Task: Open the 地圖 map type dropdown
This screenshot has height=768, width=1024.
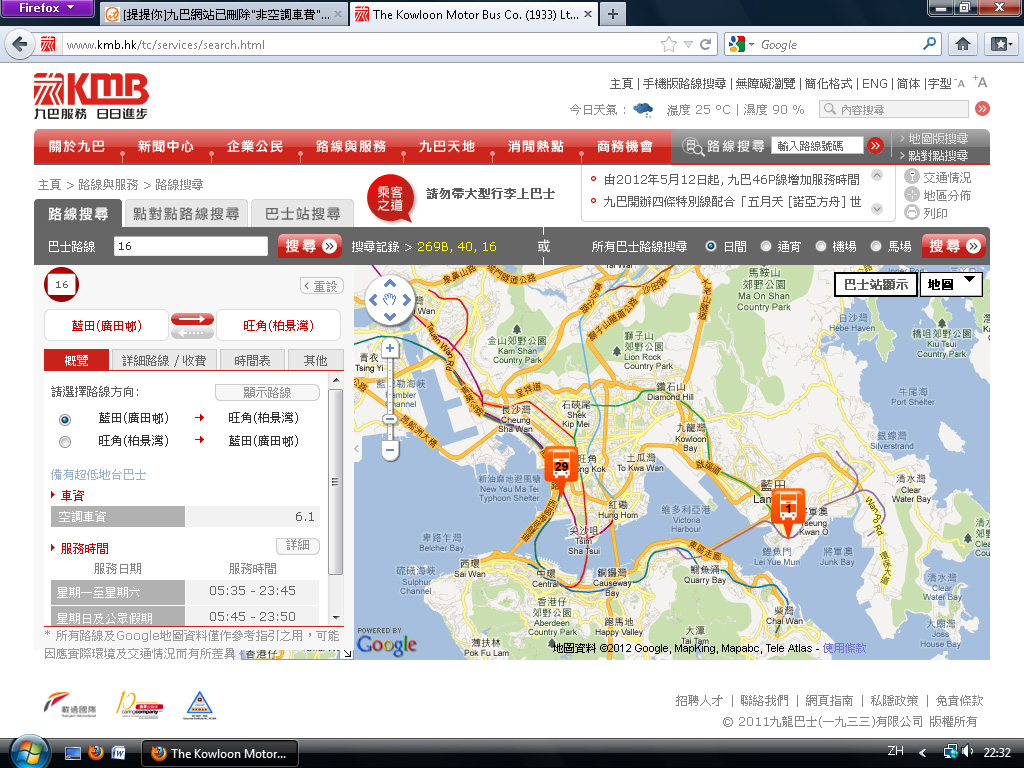Action: click(951, 285)
